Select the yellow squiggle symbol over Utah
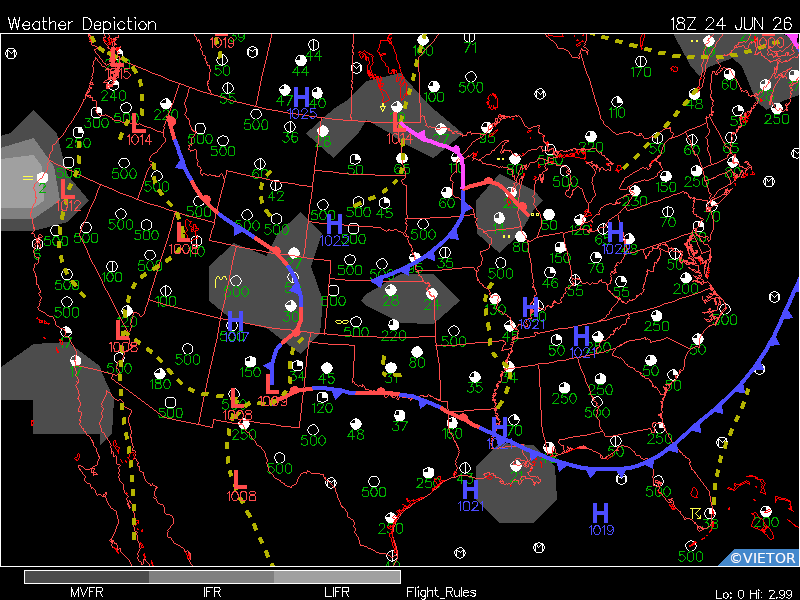The height and width of the screenshot is (600, 800). pos(220,281)
